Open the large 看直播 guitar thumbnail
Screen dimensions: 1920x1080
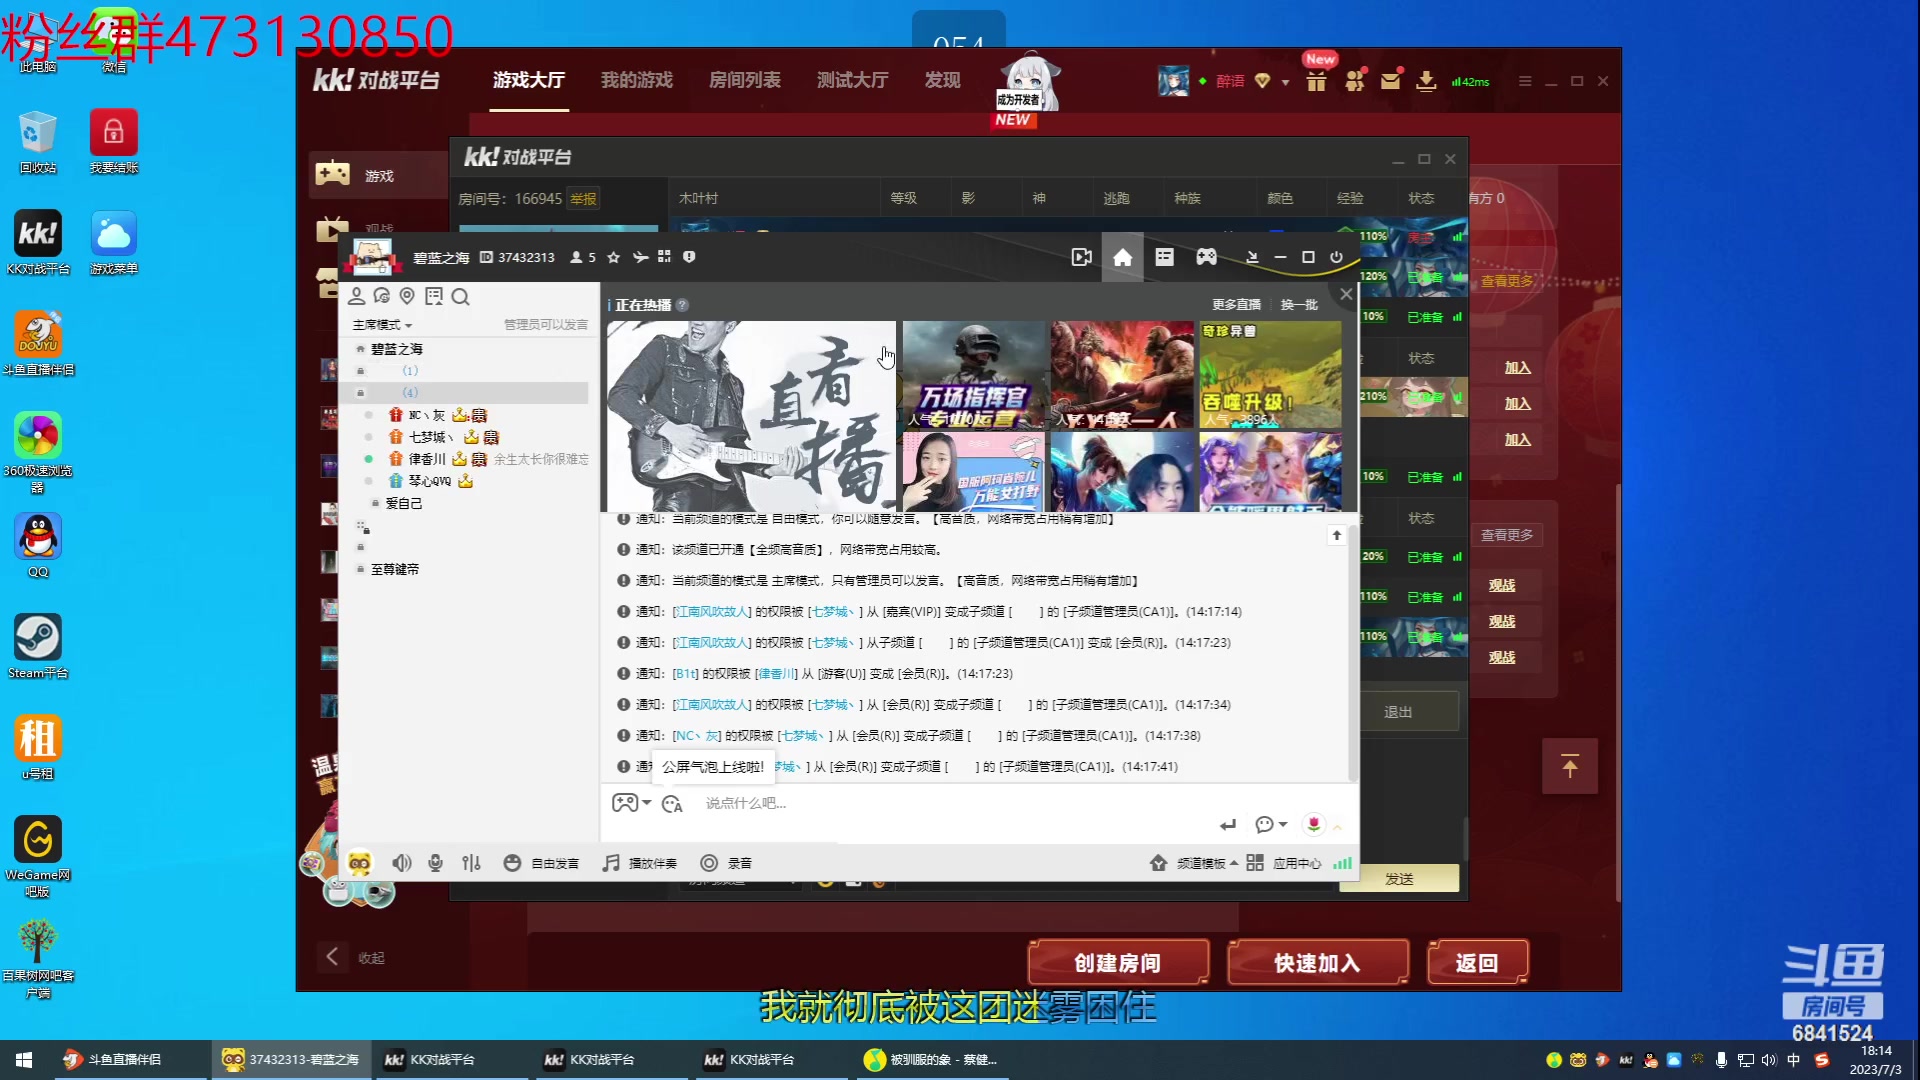click(x=751, y=416)
